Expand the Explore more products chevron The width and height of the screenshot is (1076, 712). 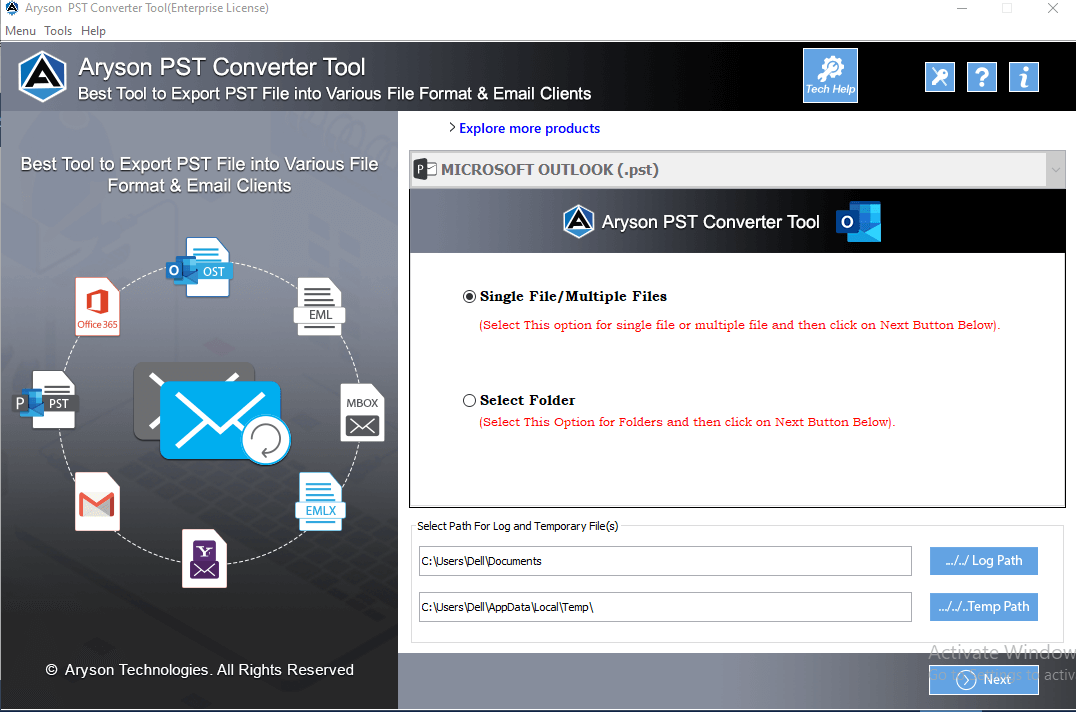point(452,128)
